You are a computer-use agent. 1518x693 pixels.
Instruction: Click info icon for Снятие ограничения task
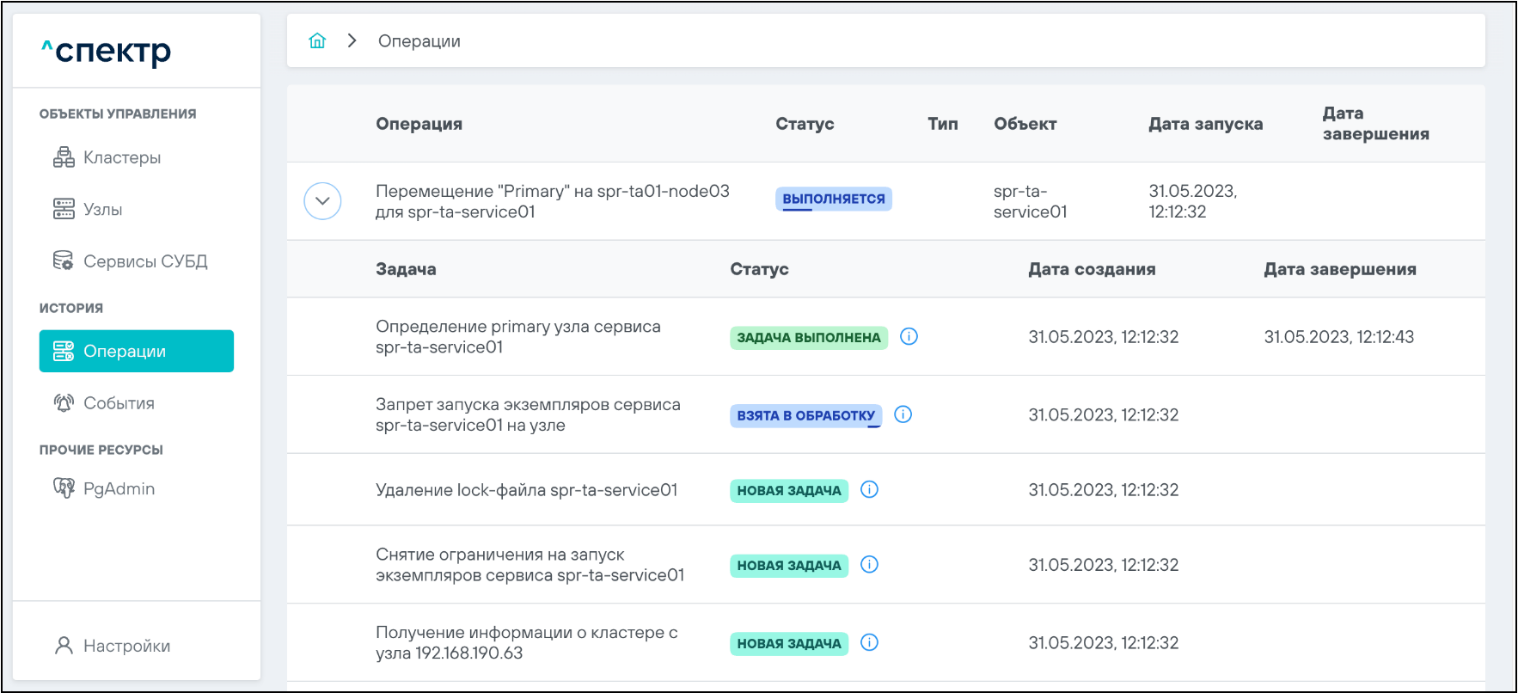[x=869, y=565]
